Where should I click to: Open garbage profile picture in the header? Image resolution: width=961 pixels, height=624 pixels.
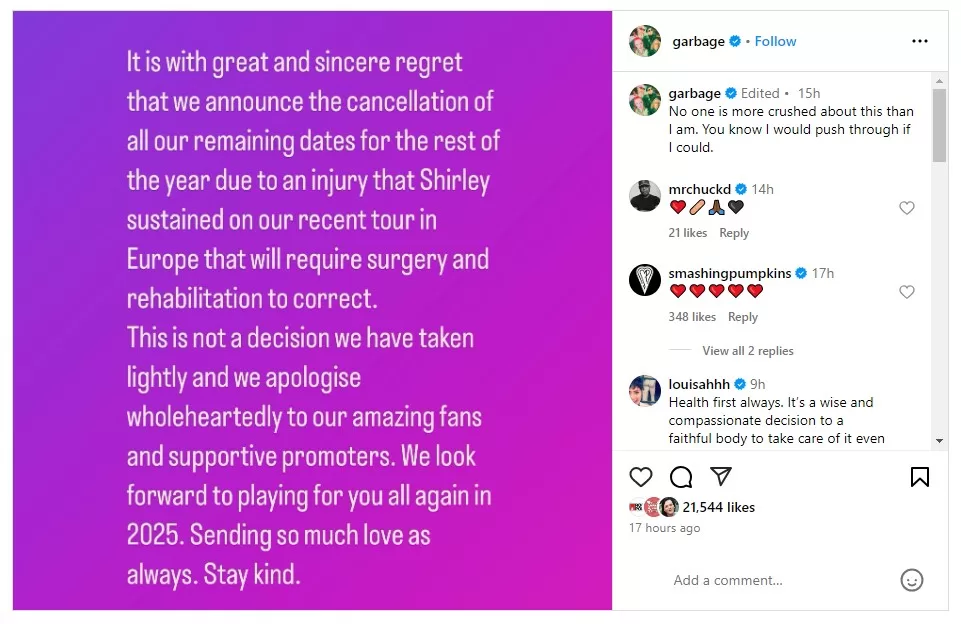[645, 41]
